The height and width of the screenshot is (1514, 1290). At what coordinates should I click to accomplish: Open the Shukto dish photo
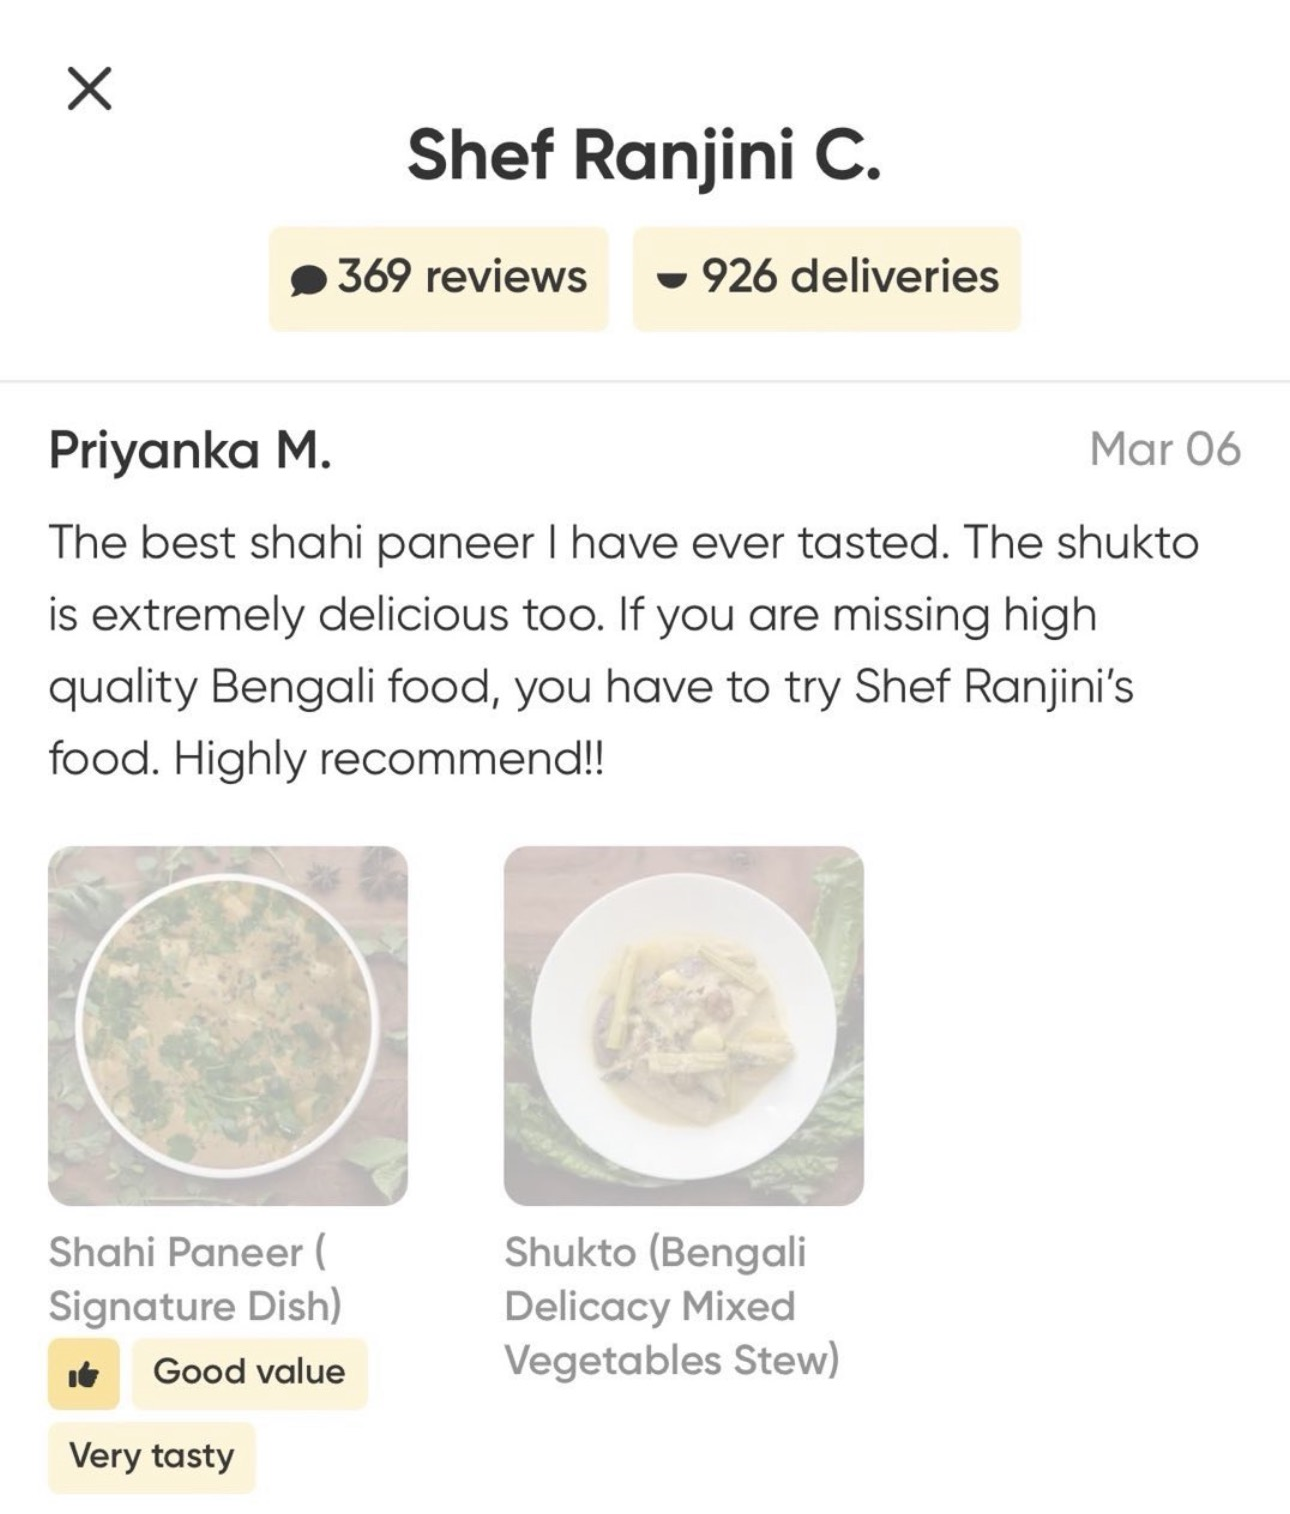684,1025
